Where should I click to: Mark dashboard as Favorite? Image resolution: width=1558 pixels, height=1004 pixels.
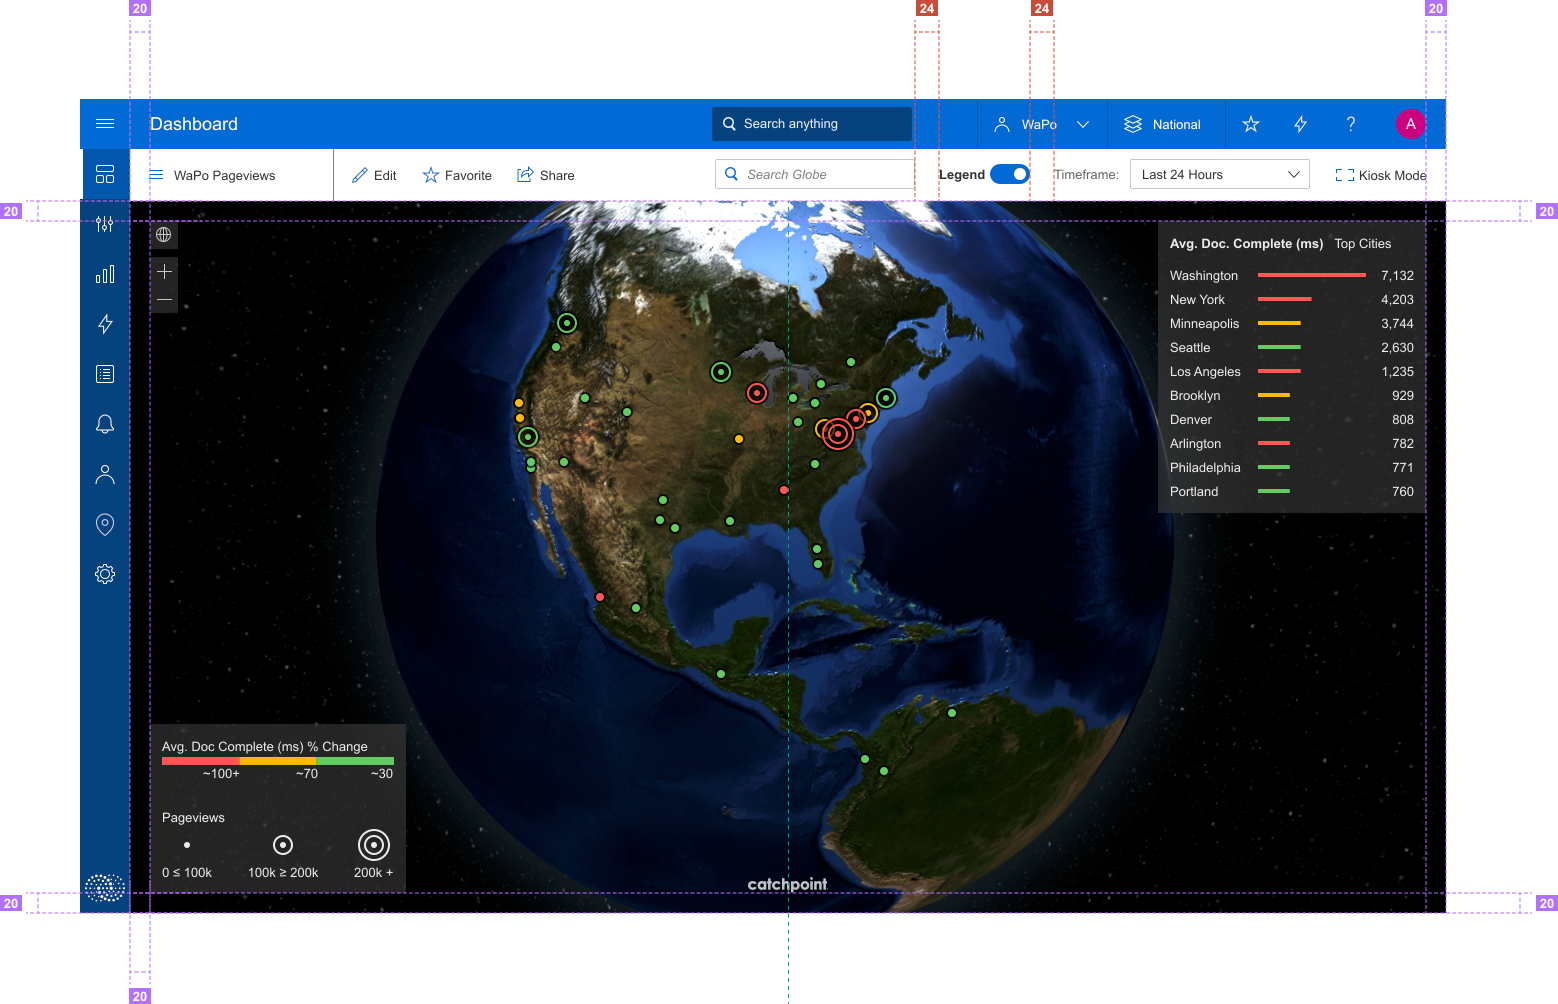click(457, 175)
